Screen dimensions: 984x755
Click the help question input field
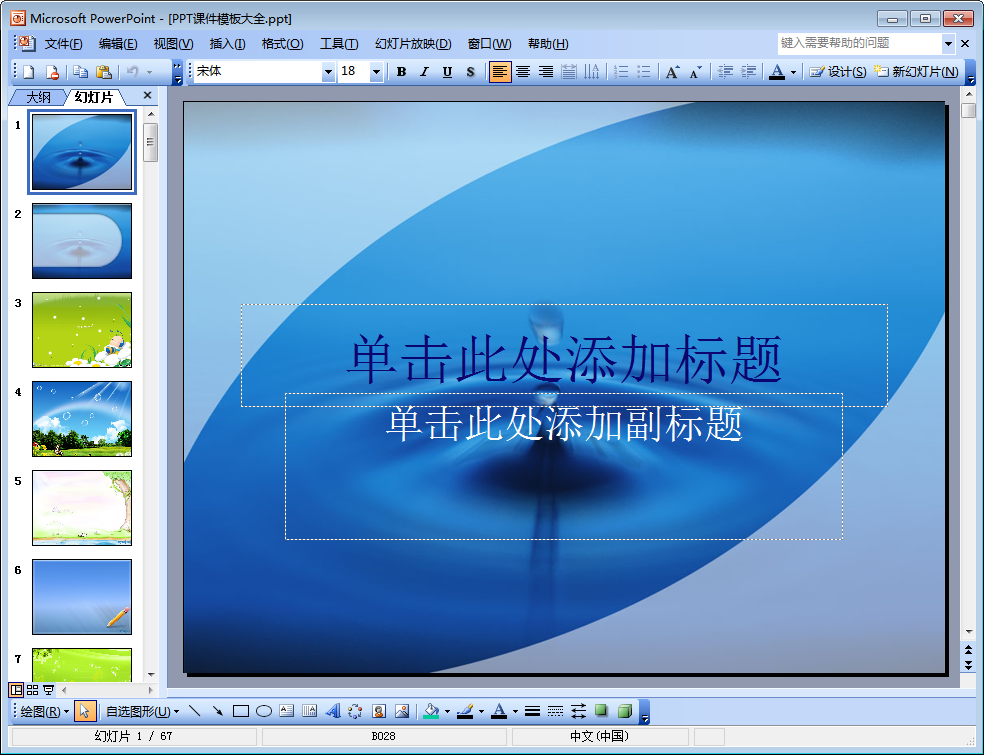(x=860, y=43)
